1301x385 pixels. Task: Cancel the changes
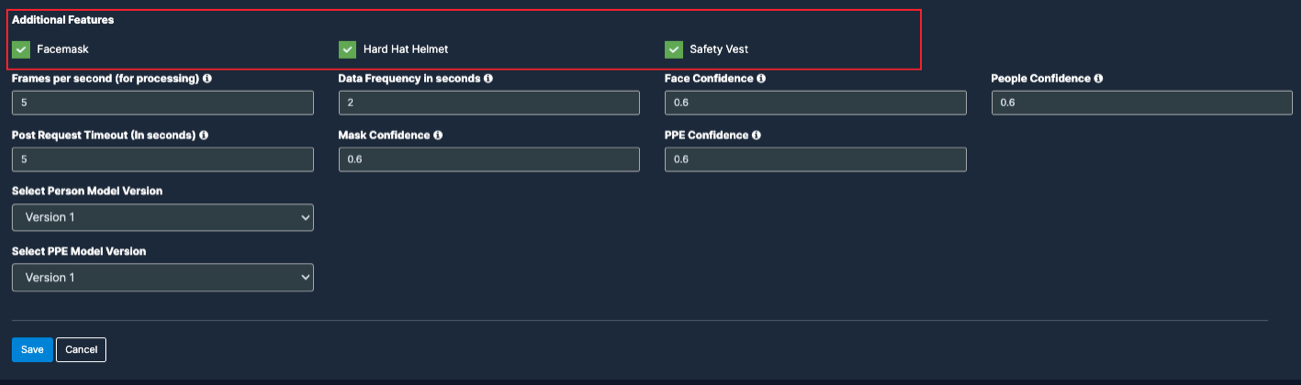click(x=81, y=350)
